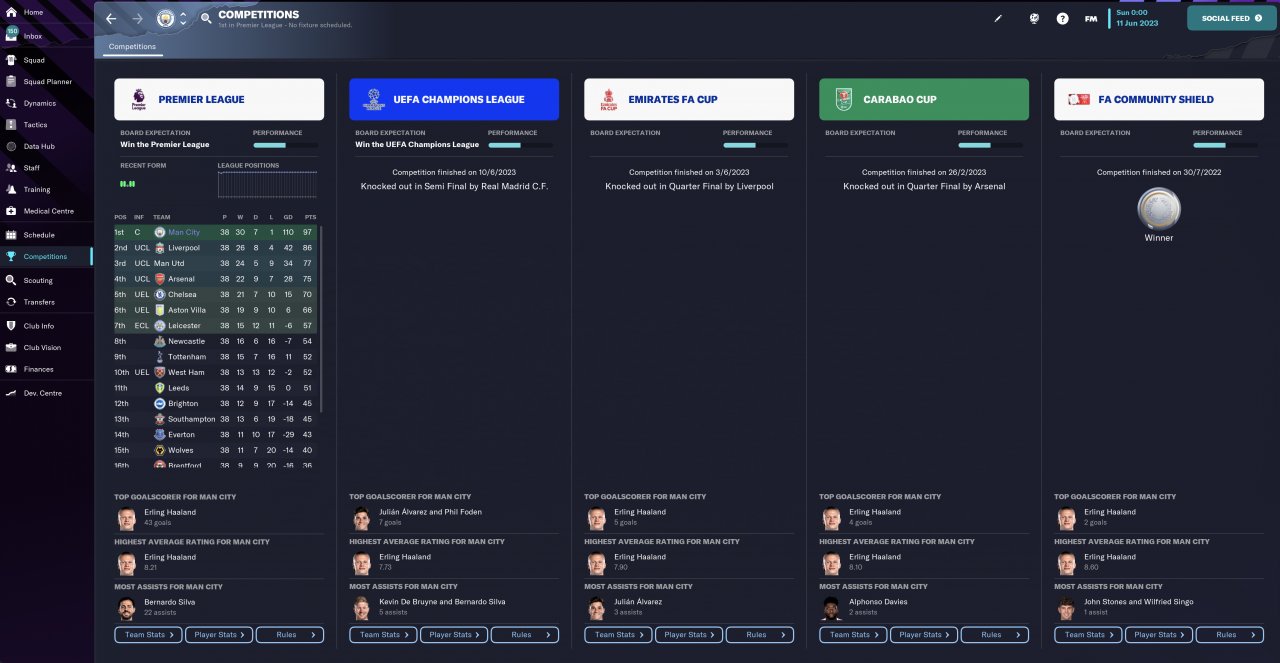The height and width of the screenshot is (663, 1280).
Task: Open FA Cup Rules button
Action: click(760, 635)
